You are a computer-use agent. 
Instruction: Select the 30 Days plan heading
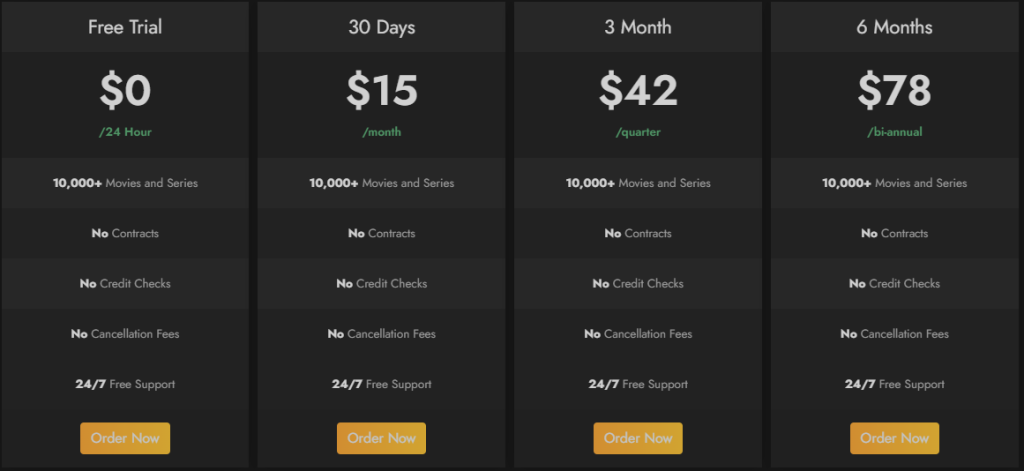pyautogui.click(x=381, y=27)
